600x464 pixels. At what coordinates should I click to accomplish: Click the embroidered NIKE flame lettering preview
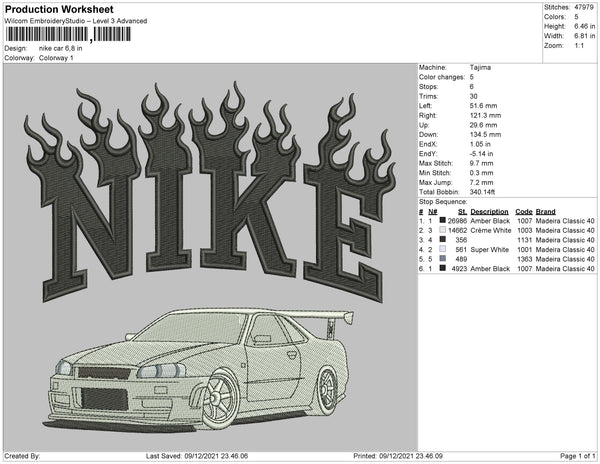point(210,191)
